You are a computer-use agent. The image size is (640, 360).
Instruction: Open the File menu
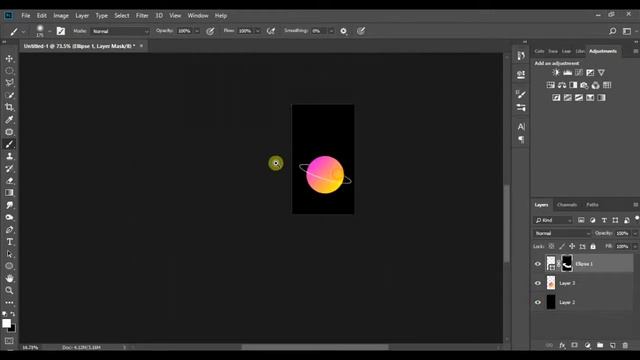coord(26,16)
